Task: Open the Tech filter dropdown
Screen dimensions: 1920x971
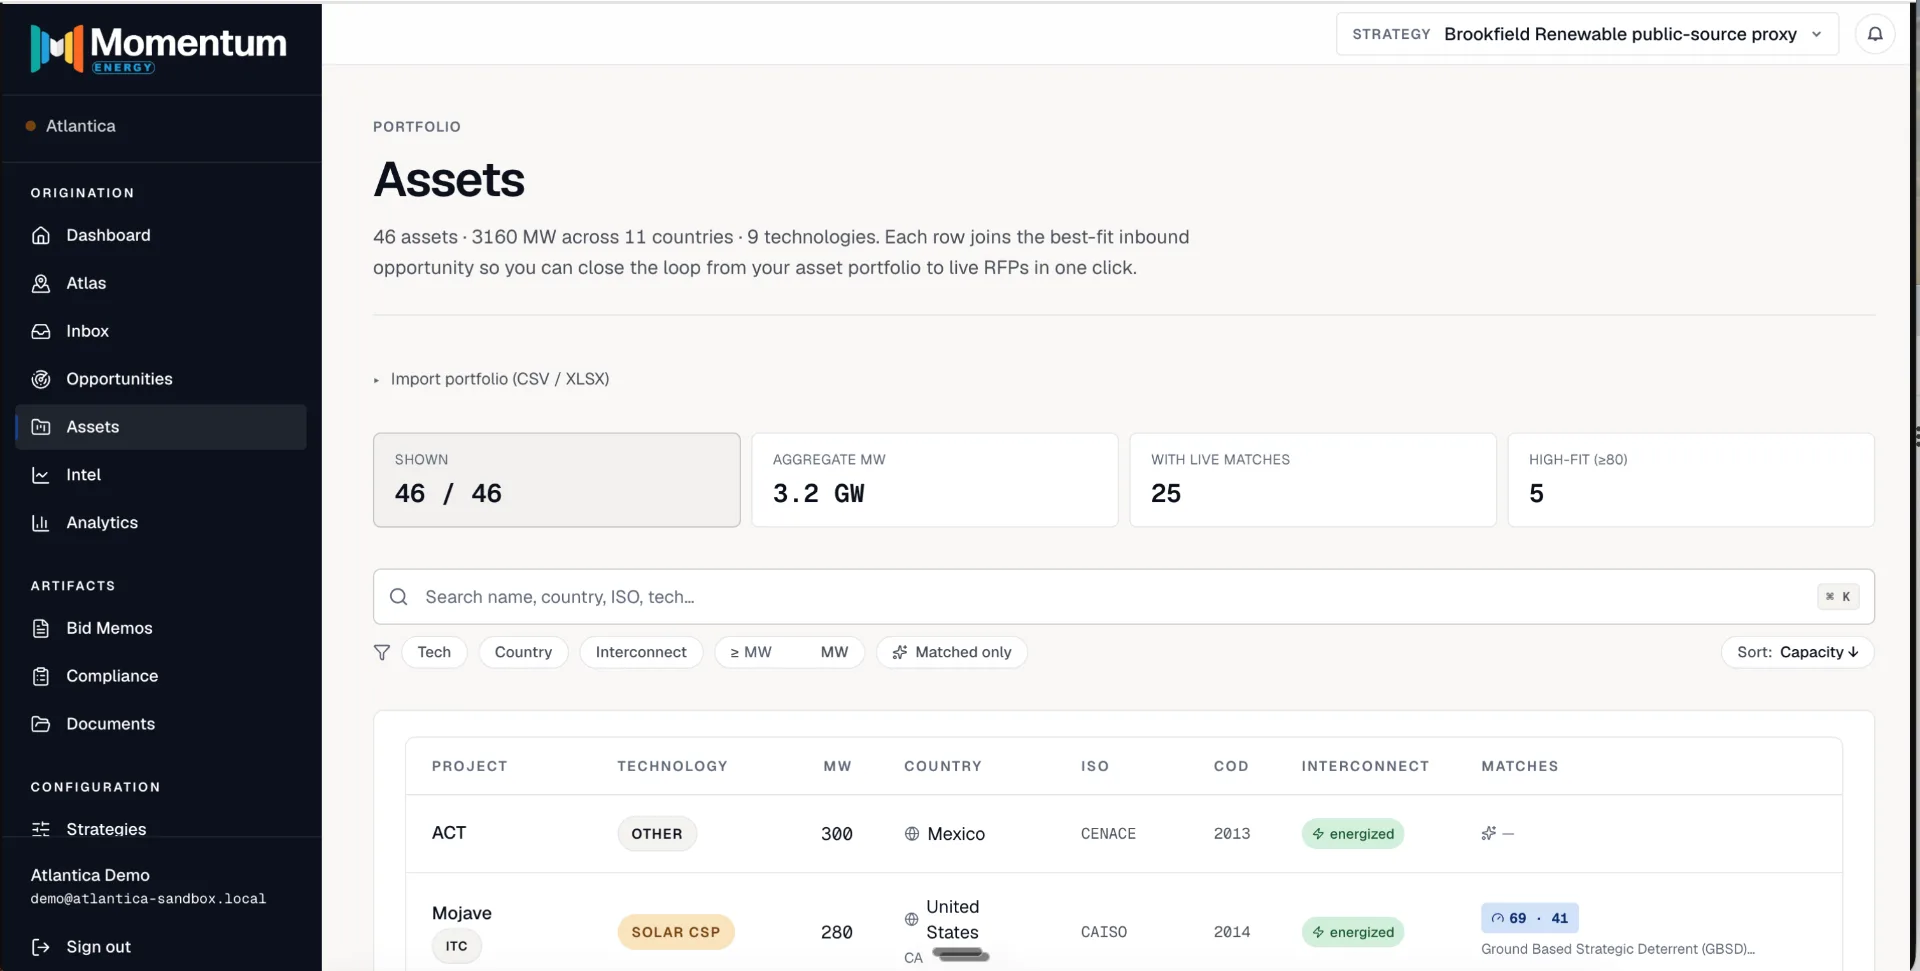Action: [434, 652]
